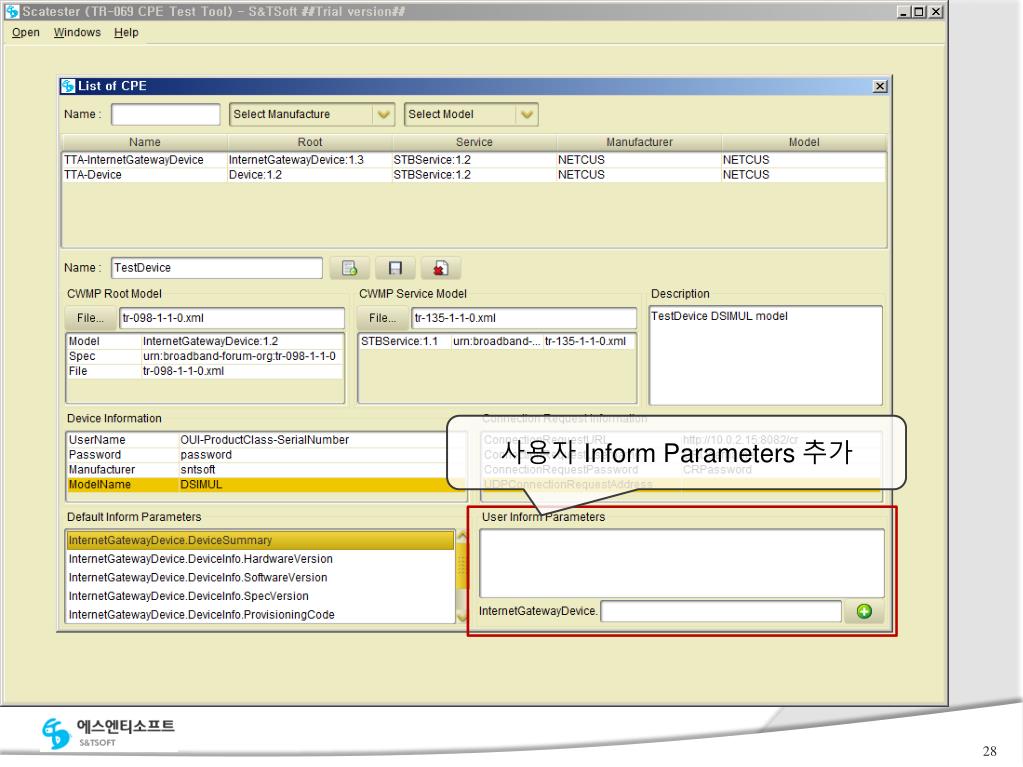Click the delete CPE red icon
This screenshot has height=767, width=1023.
click(x=441, y=268)
